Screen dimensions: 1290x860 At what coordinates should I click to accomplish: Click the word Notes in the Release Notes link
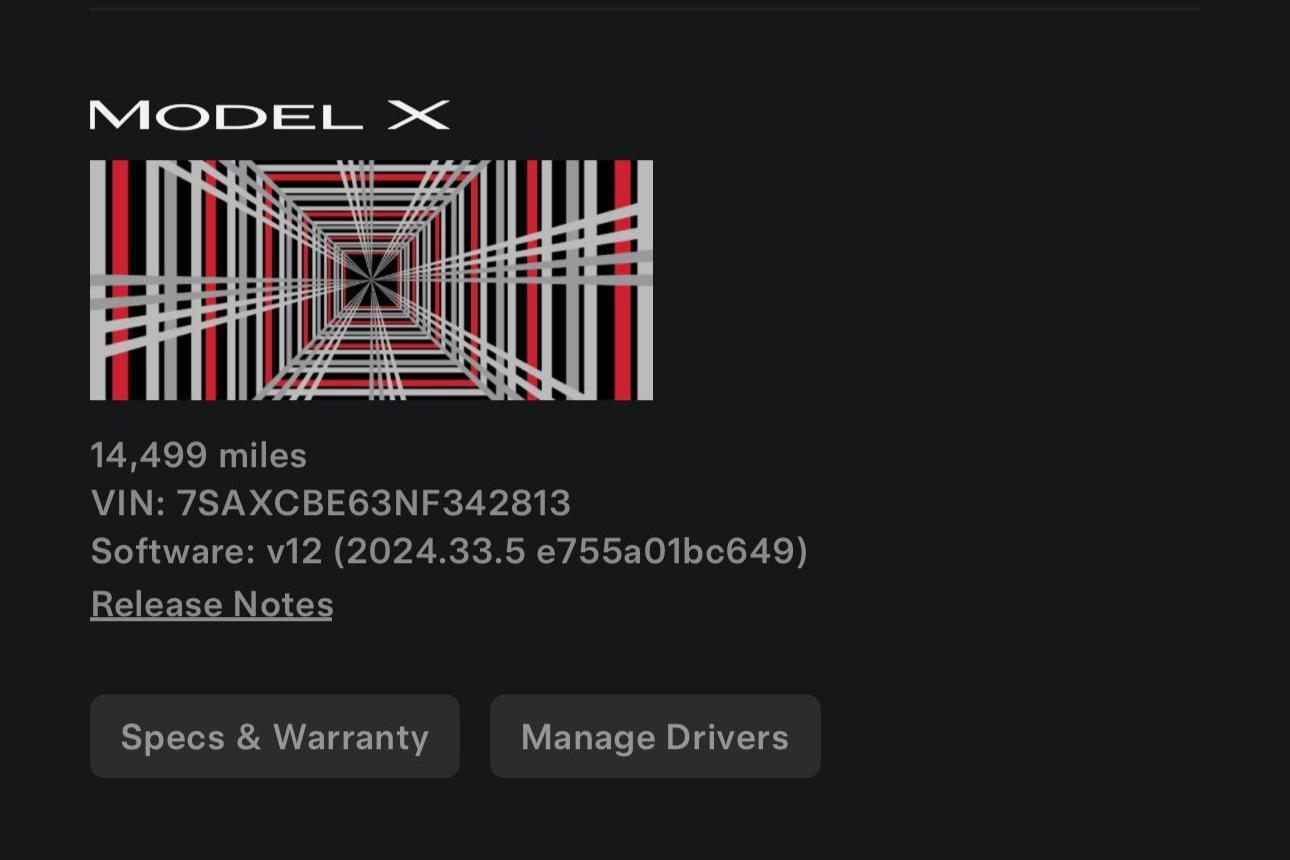click(x=283, y=604)
